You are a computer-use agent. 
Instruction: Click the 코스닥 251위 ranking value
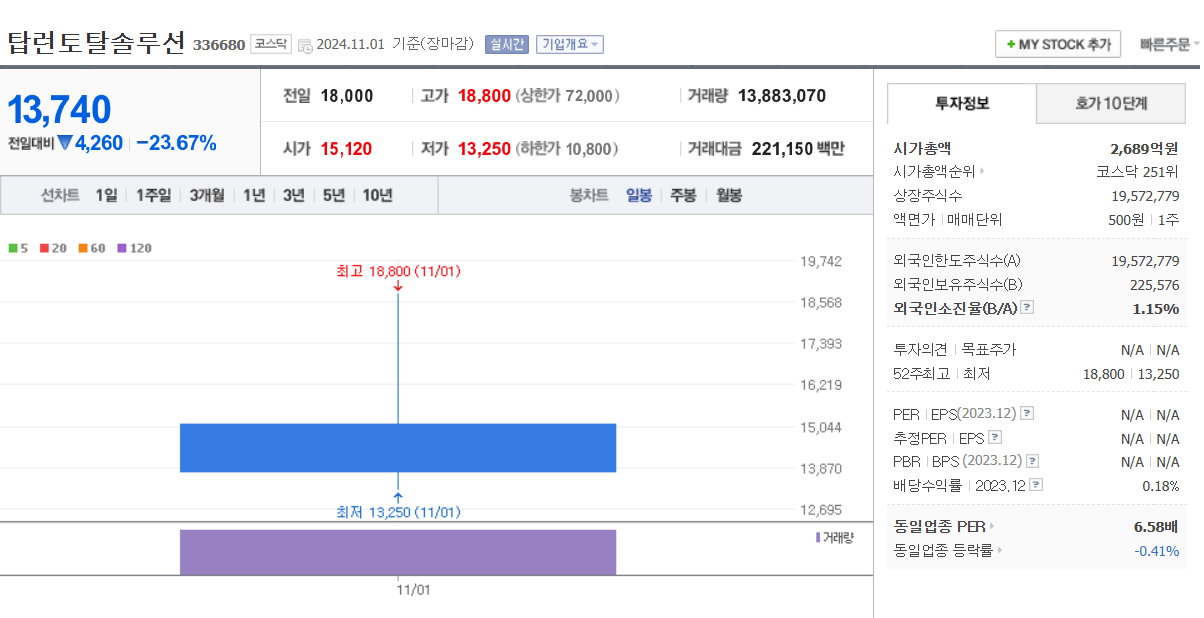pos(1137,171)
